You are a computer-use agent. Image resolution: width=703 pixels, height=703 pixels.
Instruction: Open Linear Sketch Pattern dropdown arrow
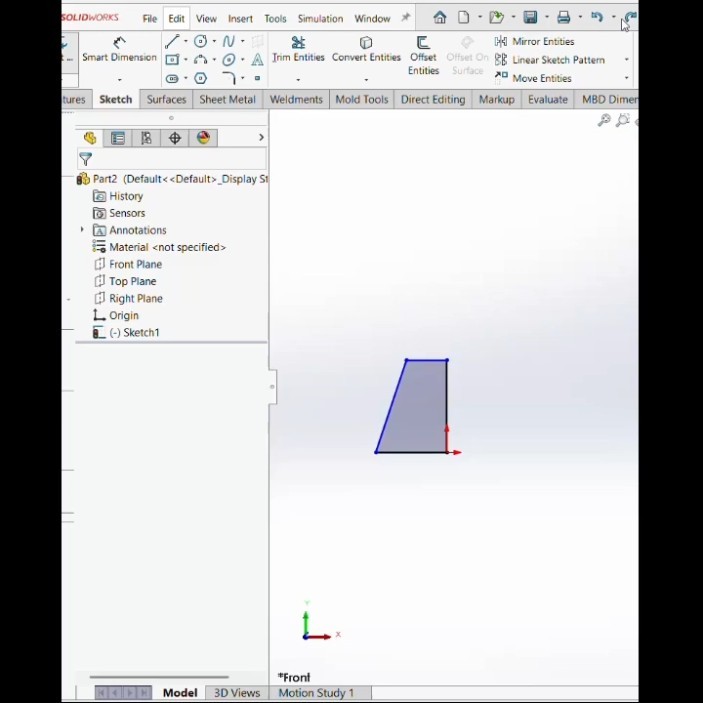pyautogui.click(x=627, y=60)
